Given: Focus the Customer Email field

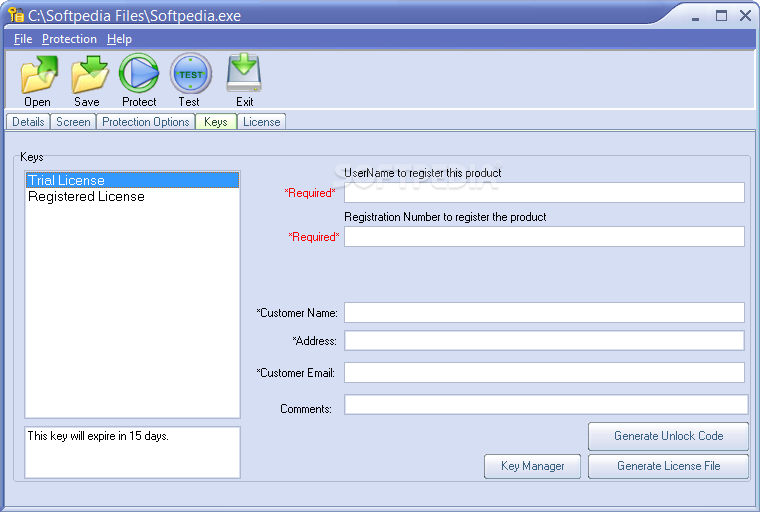Looking at the screenshot, I should pyautogui.click(x=544, y=373).
